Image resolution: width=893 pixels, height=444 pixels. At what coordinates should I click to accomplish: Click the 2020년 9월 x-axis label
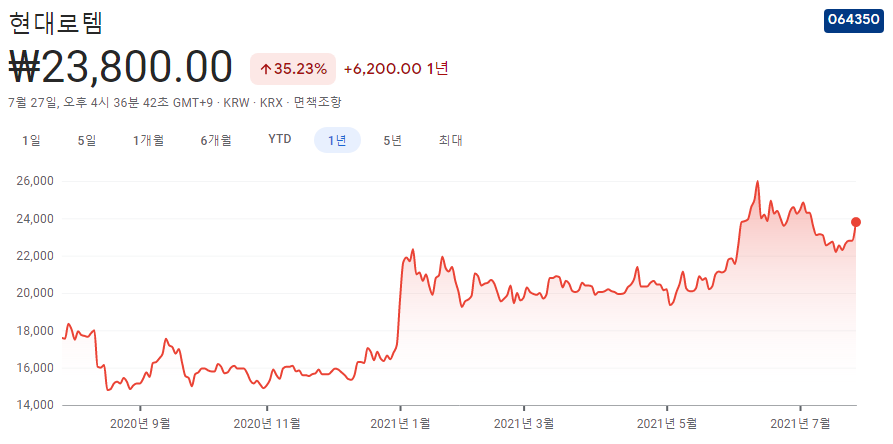[x=140, y=424]
